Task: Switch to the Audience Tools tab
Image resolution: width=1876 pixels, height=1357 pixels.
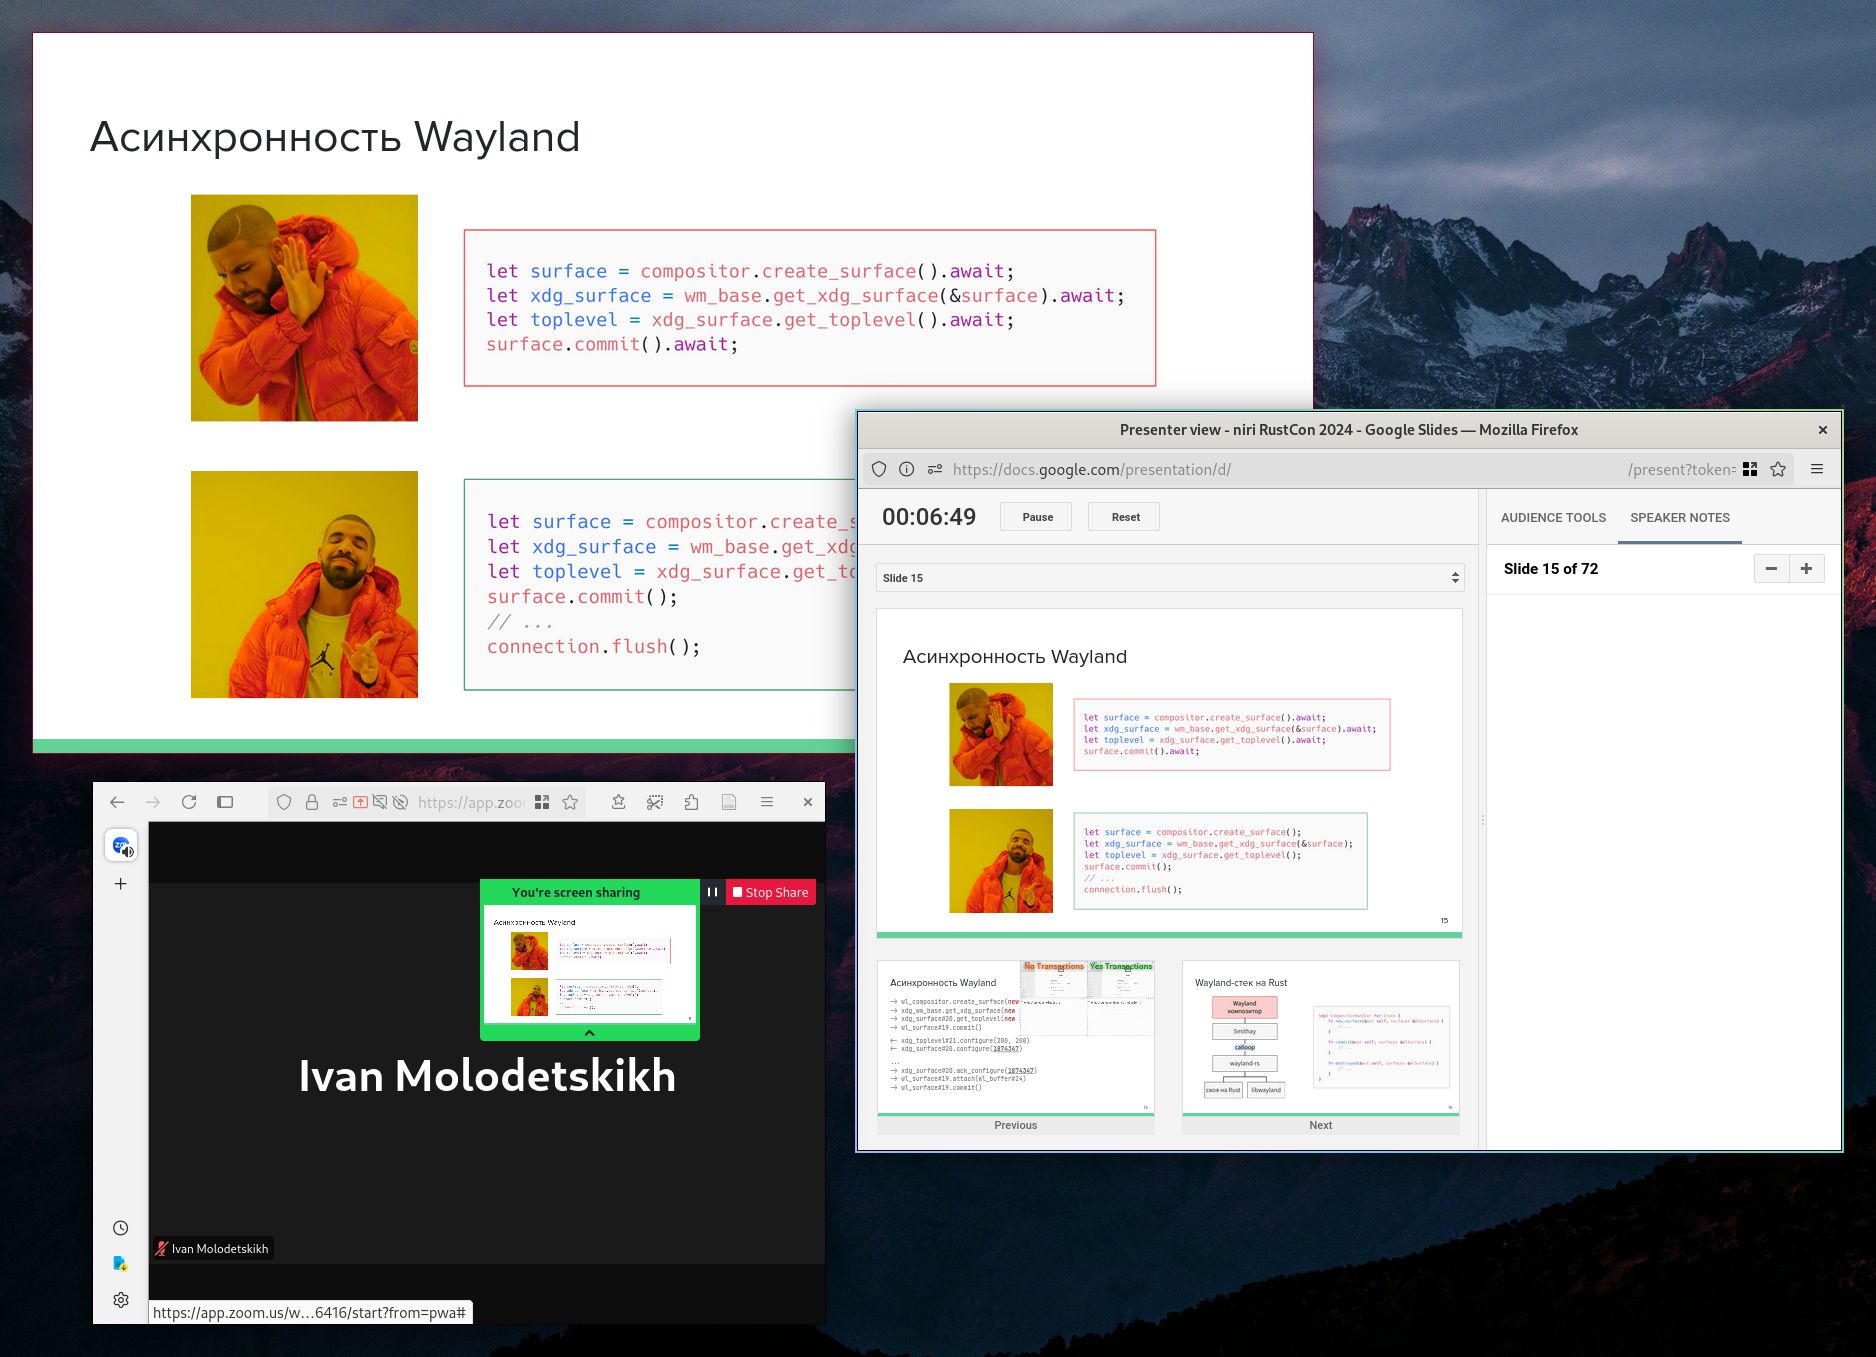Action: pyautogui.click(x=1552, y=517)
